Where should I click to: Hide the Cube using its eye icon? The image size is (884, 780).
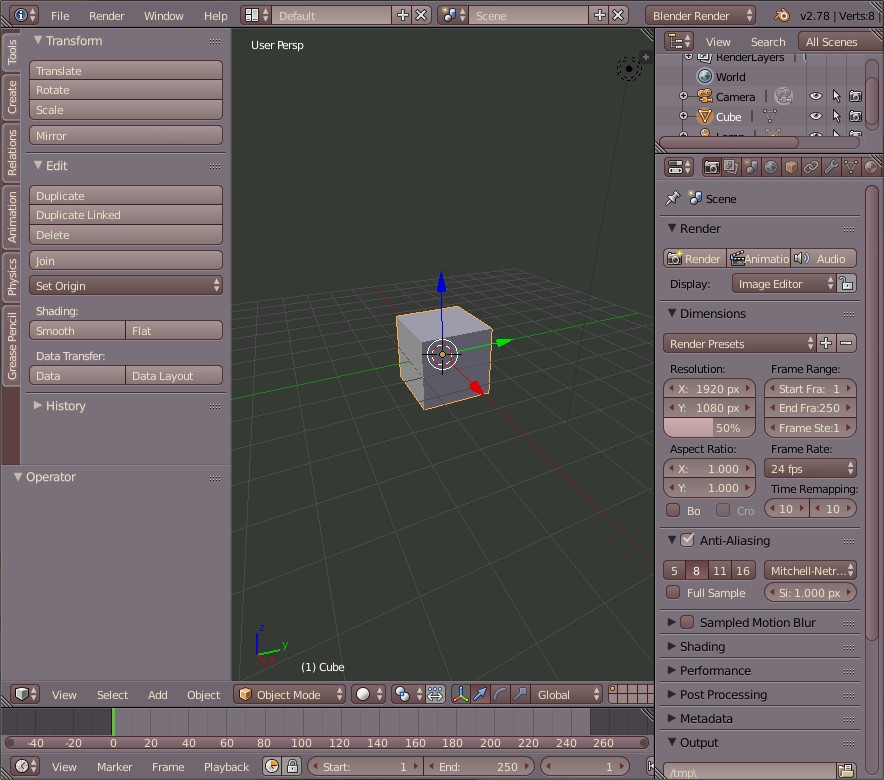tap(816, 117)
